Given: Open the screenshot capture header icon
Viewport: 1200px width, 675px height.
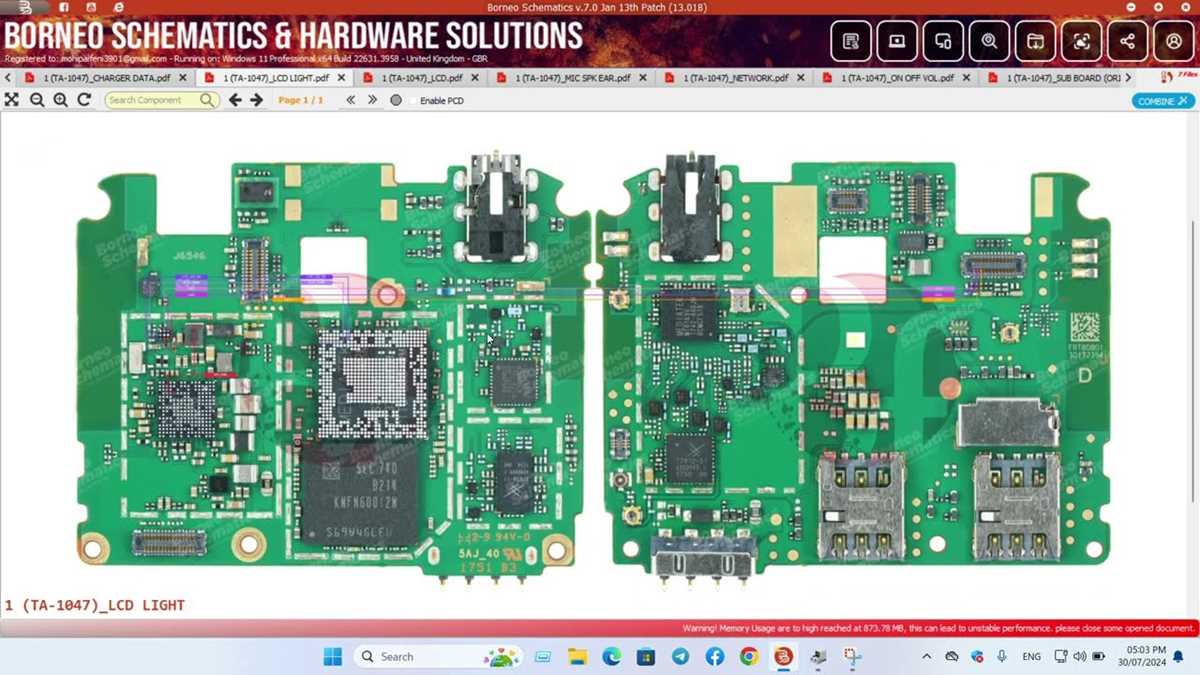Looking at the screenshot, I should pos(1081,42).
